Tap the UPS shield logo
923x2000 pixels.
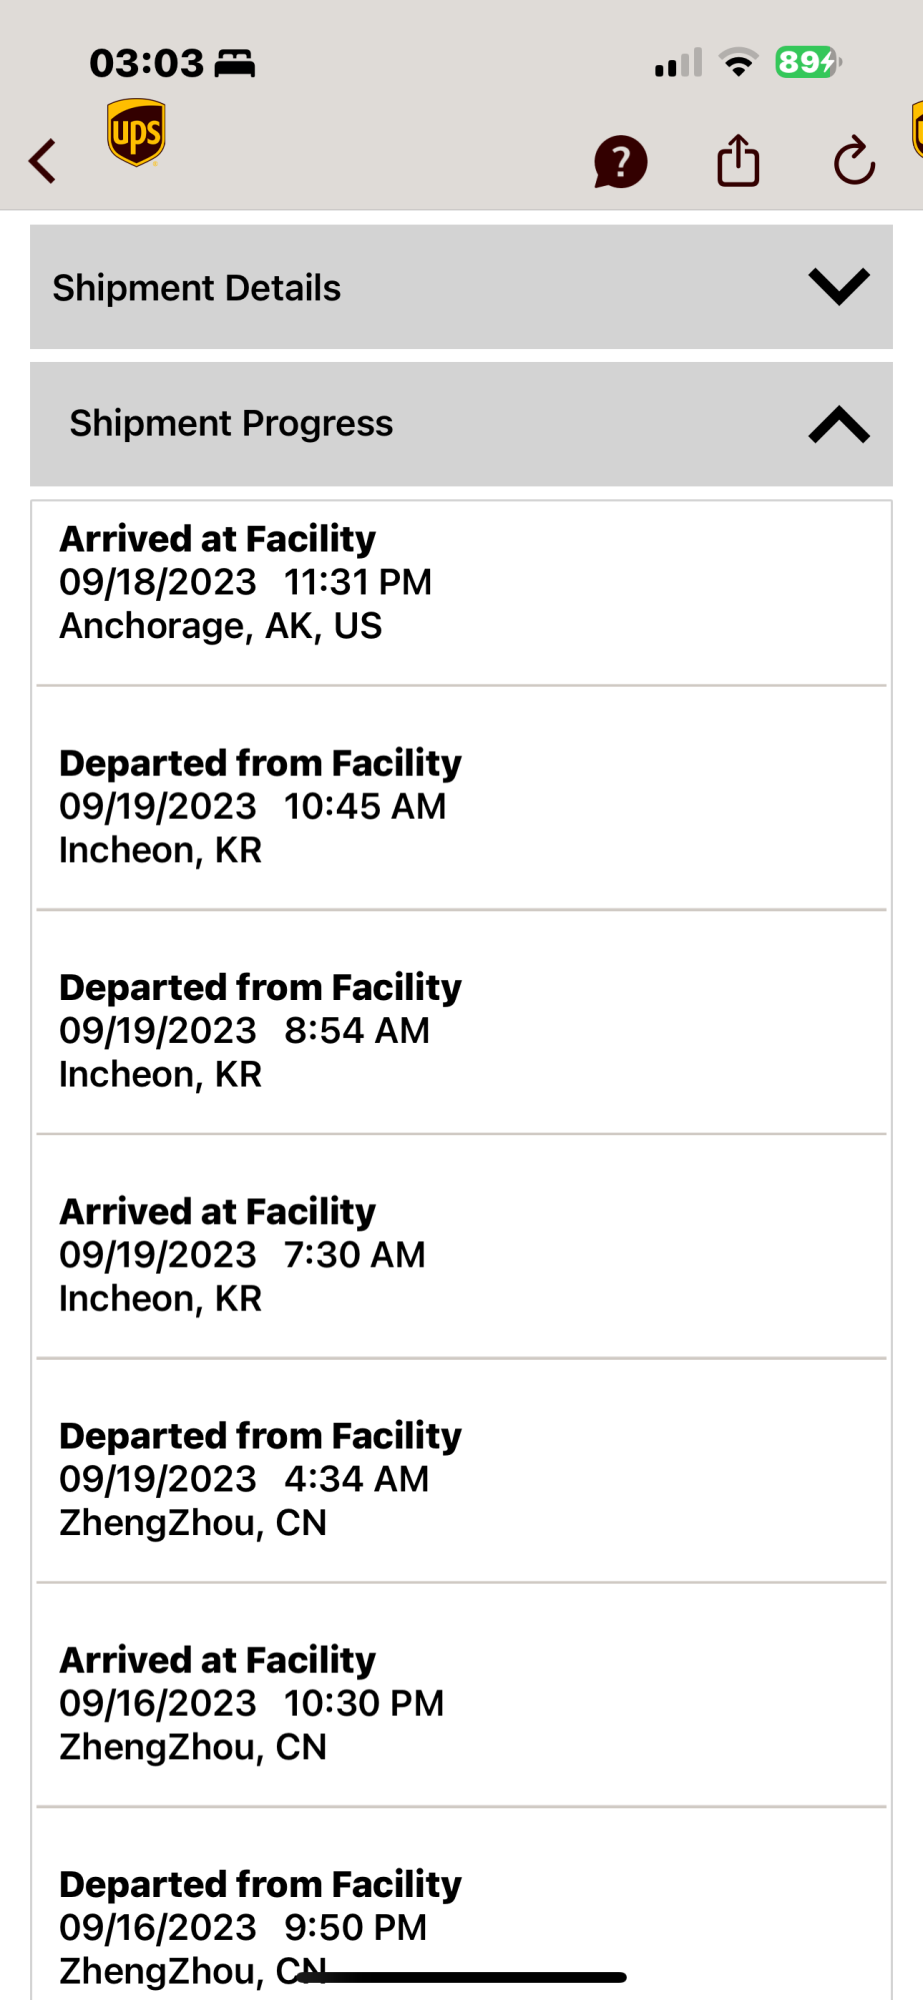coord(136,132)
